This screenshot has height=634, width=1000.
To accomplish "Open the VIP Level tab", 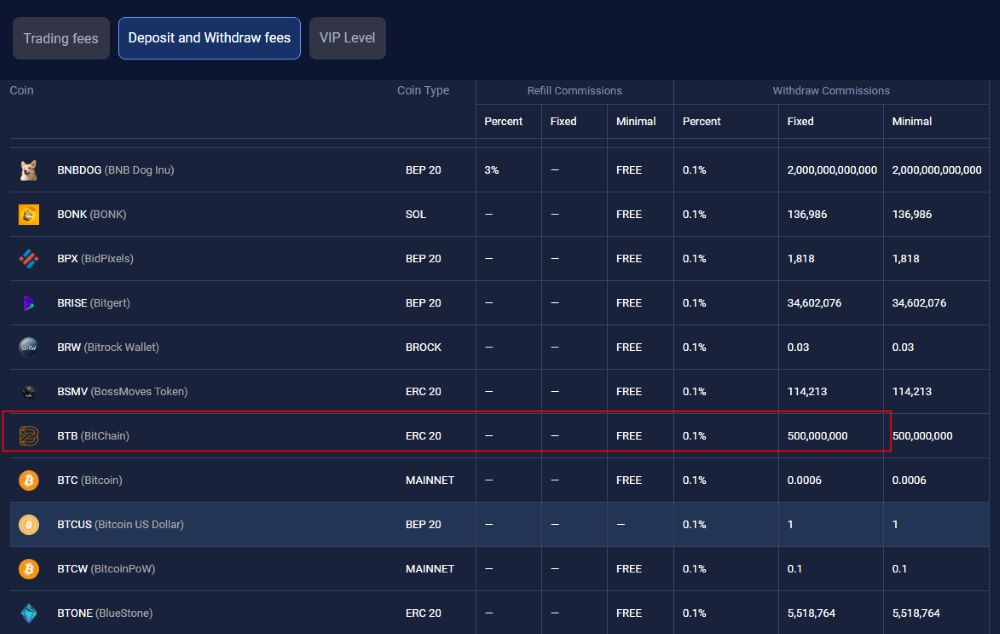I will pyautogui.click(x=347, y=38).
